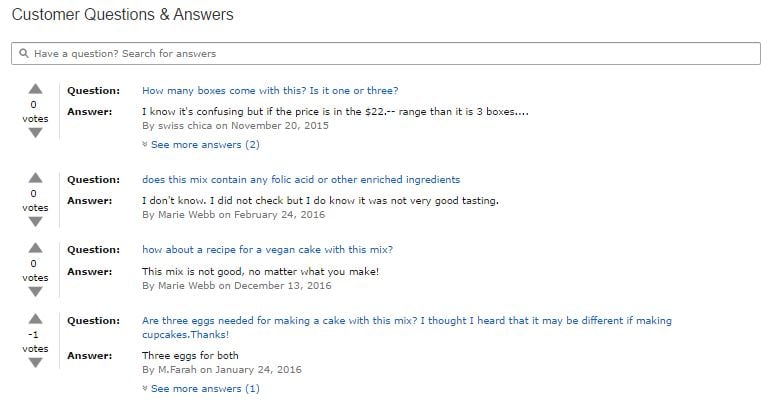Upvote the three eggs question
The height and width of the screenshot is (411, 769).
click(35, 319)
